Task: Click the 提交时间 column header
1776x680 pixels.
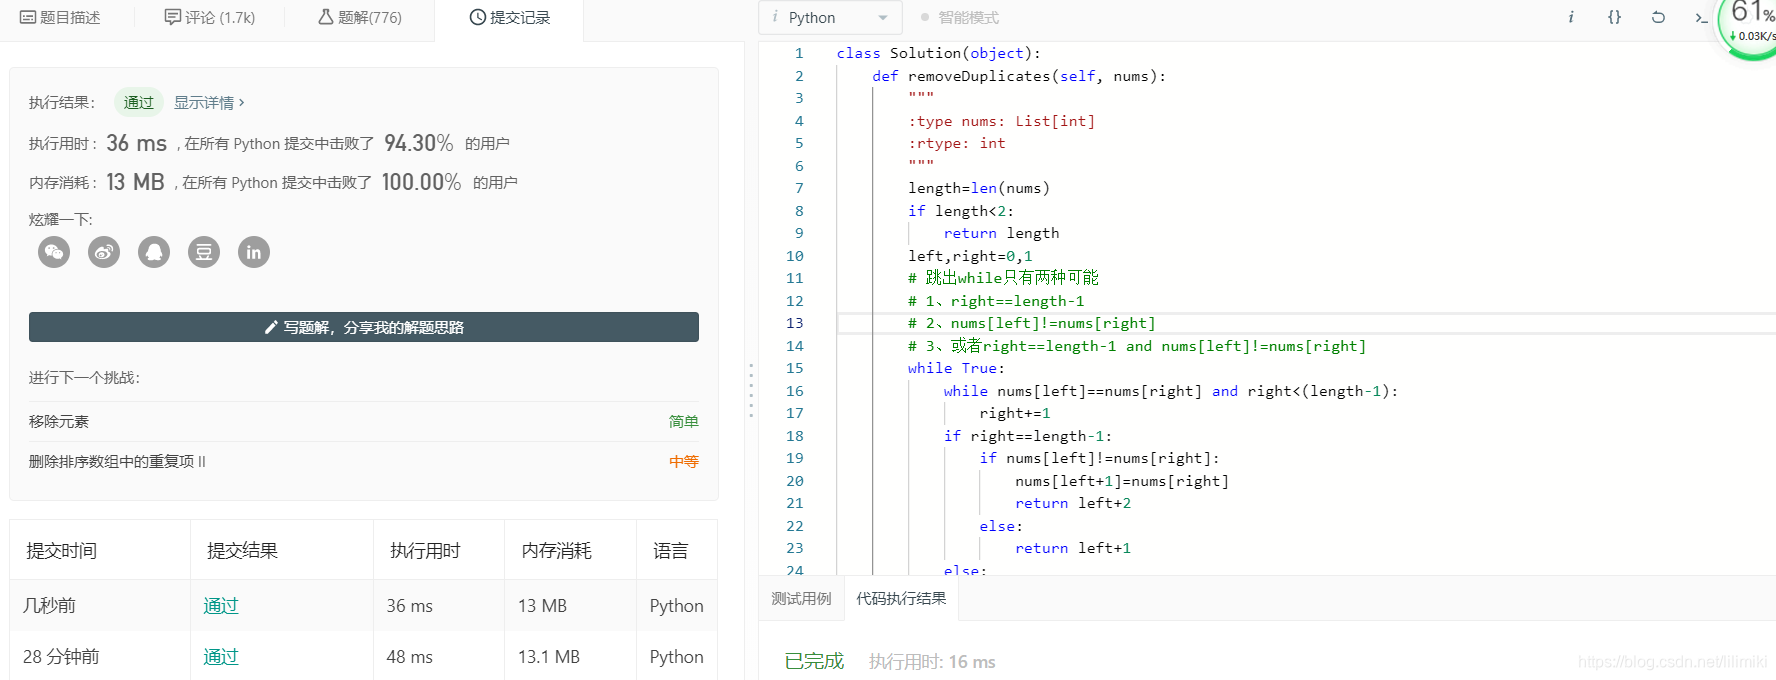Action: (x=61, y=550)
